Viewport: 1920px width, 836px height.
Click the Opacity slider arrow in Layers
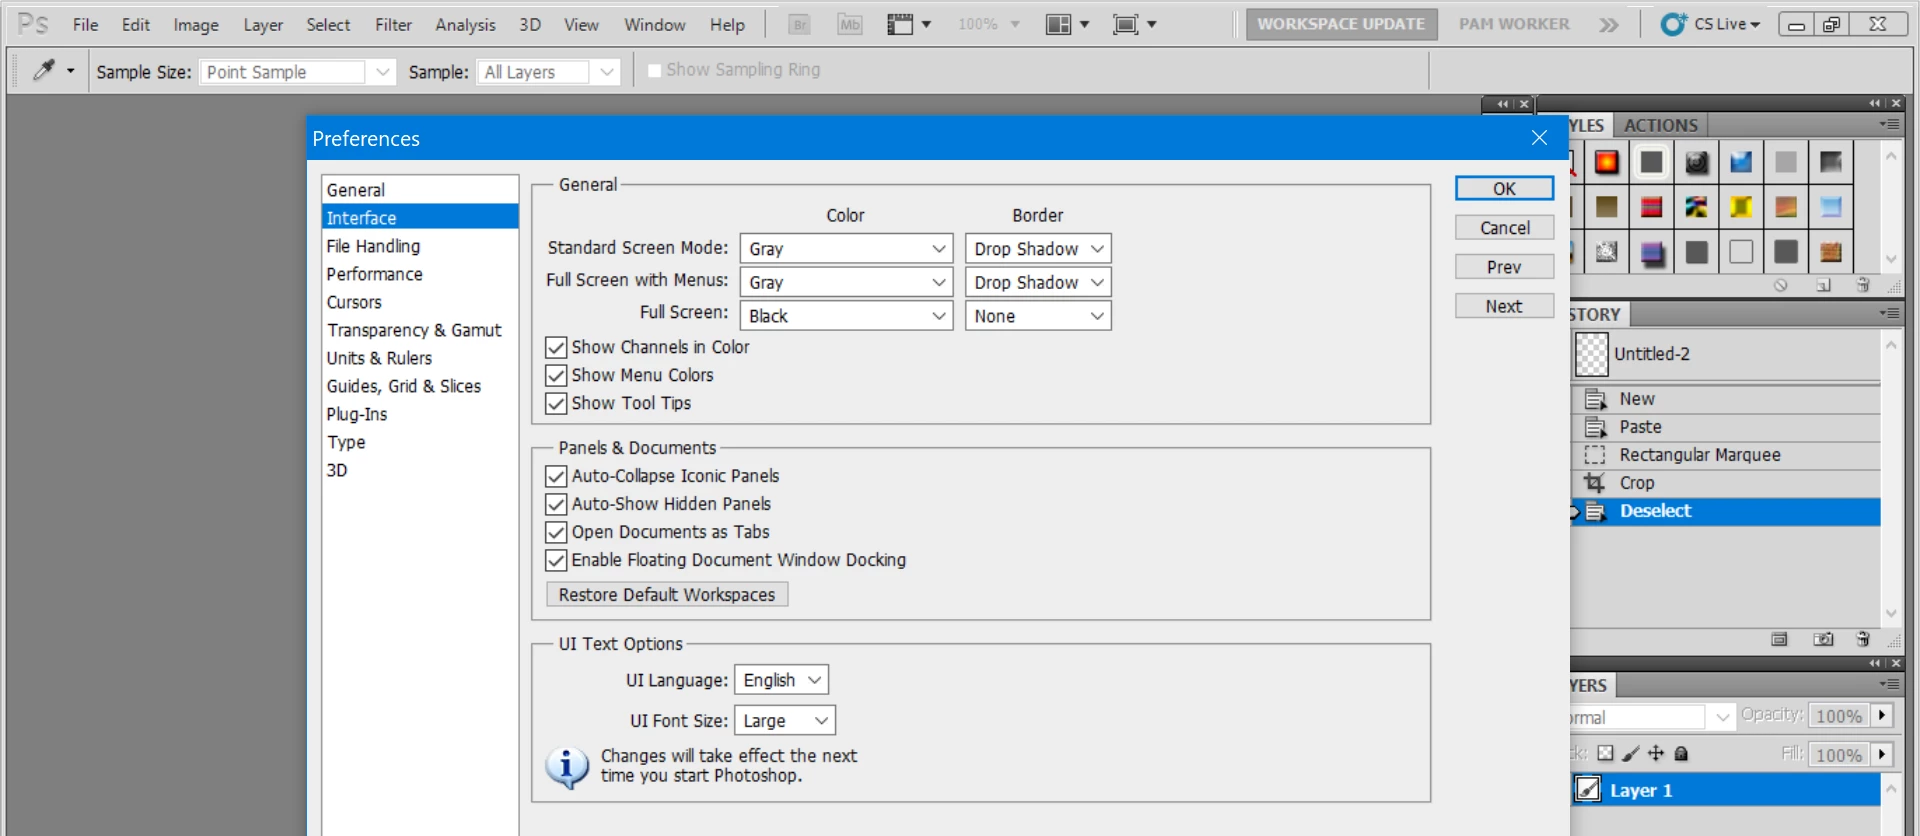point(1883,714)
